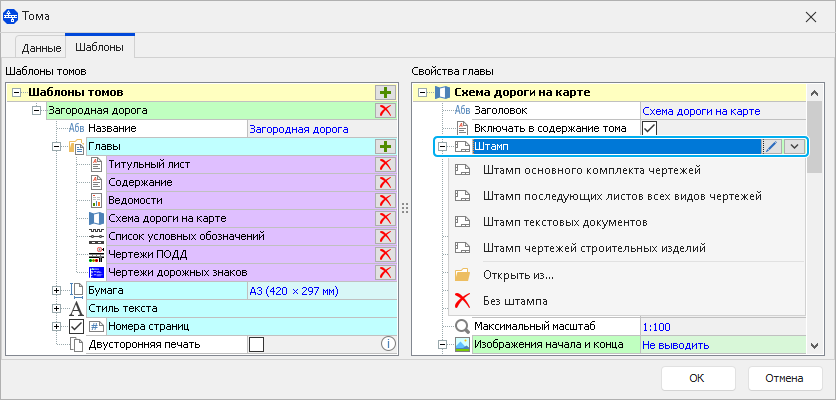Click info icon beside Двусторонняя печать
Viewport: 836px width, 400px height.
(389, 344)
